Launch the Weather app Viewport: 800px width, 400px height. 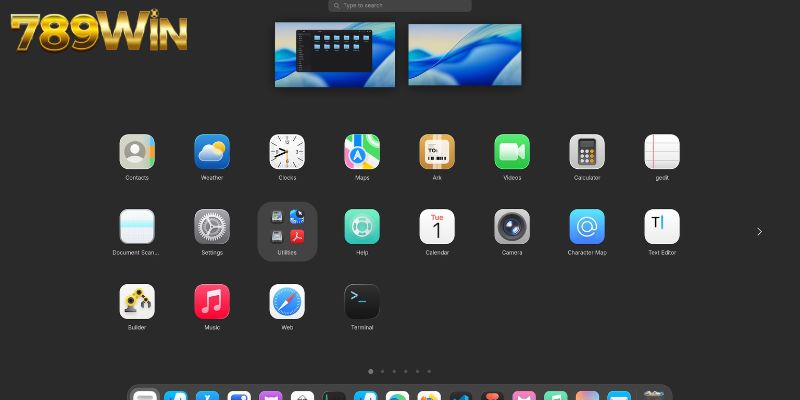[x=212, y=152]
